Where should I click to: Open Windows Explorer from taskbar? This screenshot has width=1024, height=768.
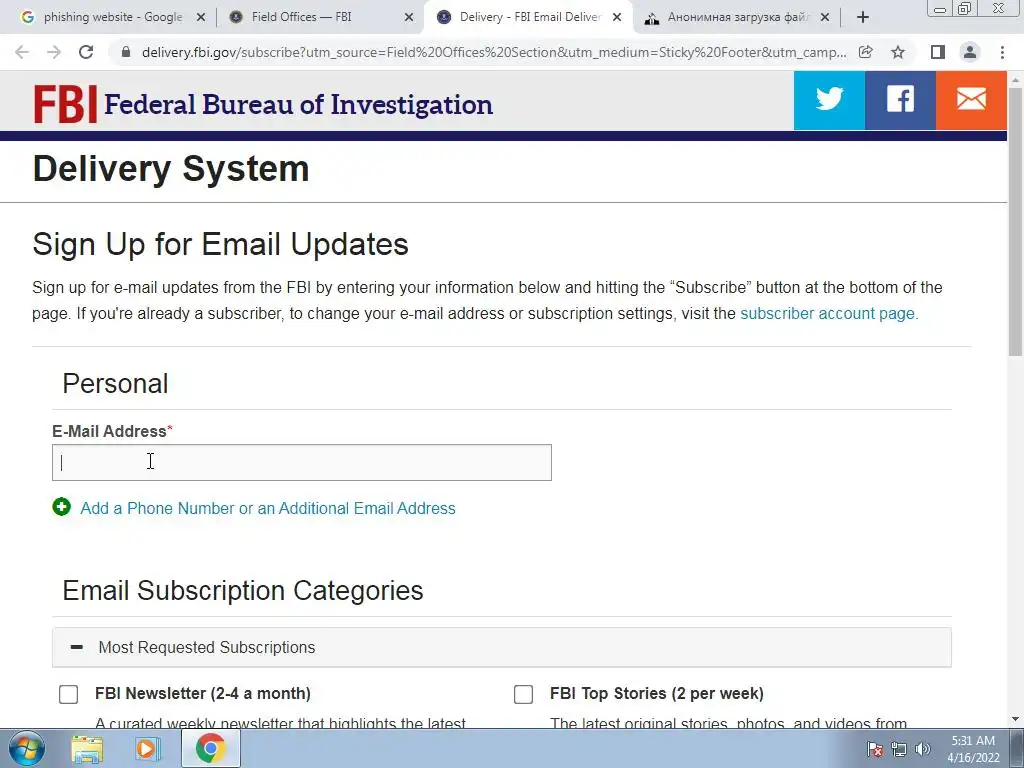[x=87, y=749]
